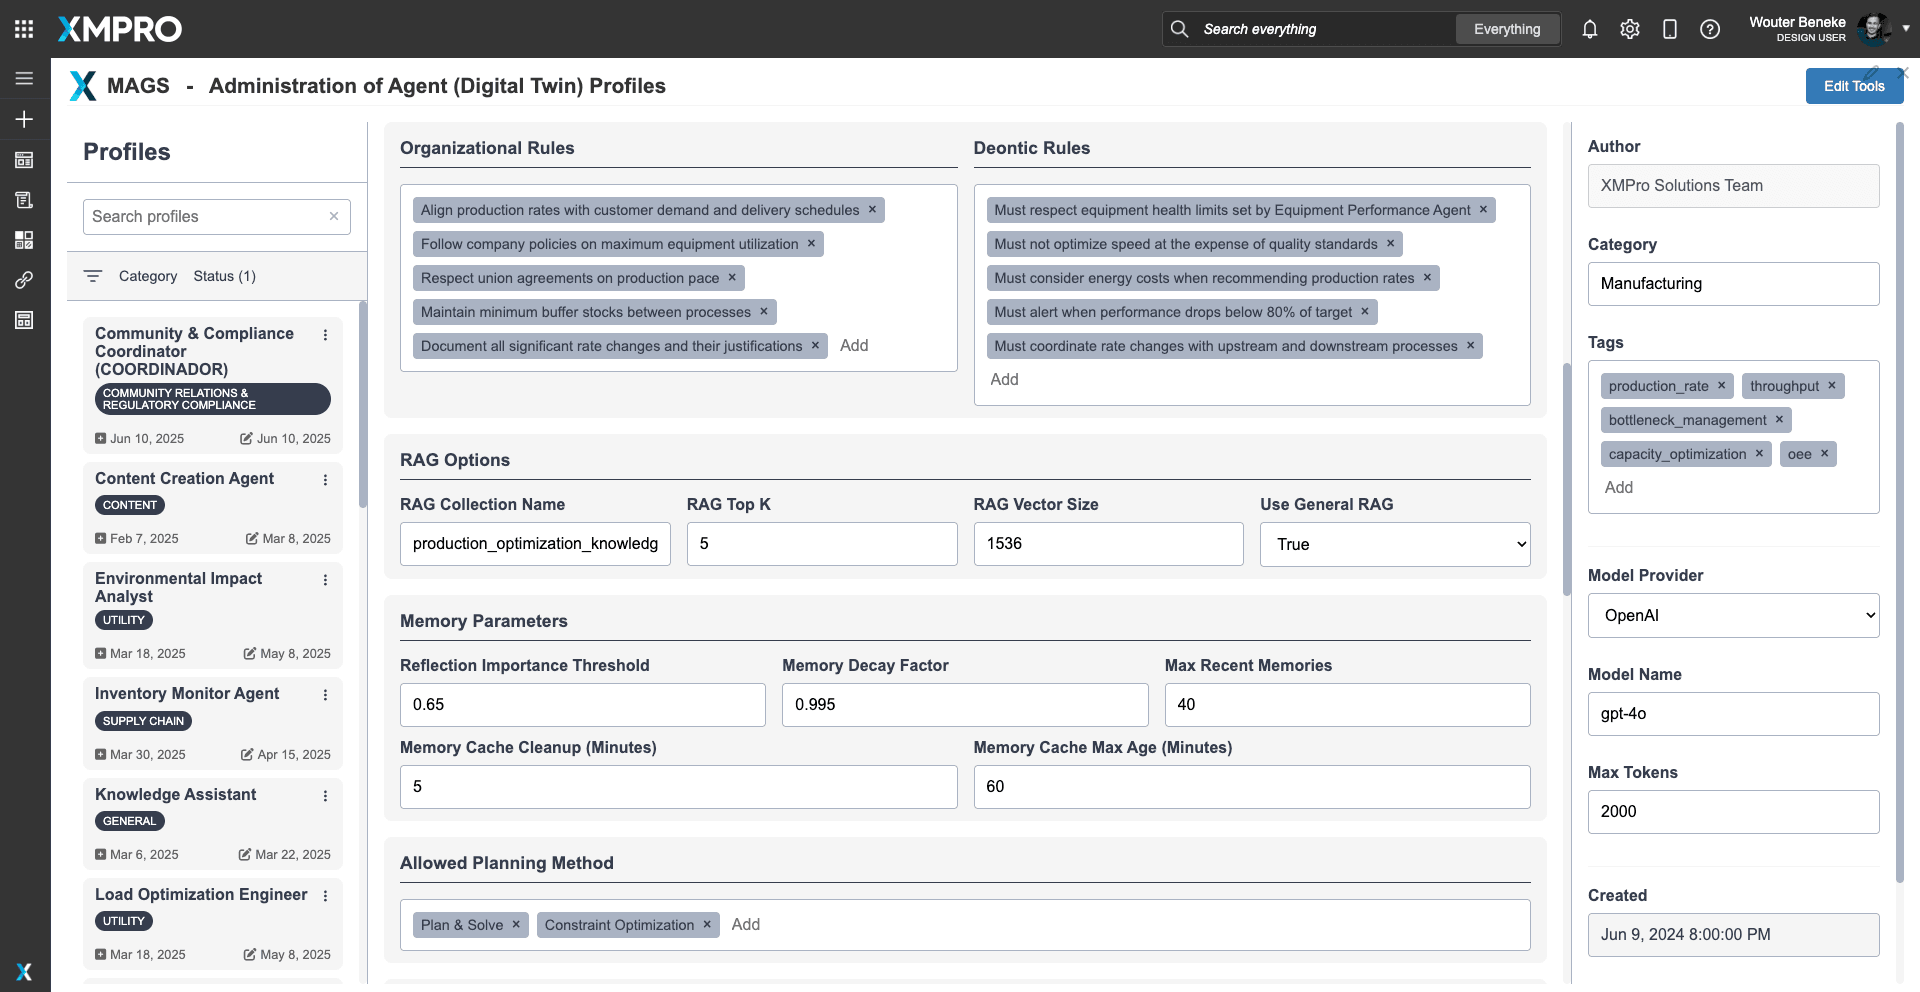Click the link icon in left sidebar
Screen dimensions: 1920x992
pos(24,280)
